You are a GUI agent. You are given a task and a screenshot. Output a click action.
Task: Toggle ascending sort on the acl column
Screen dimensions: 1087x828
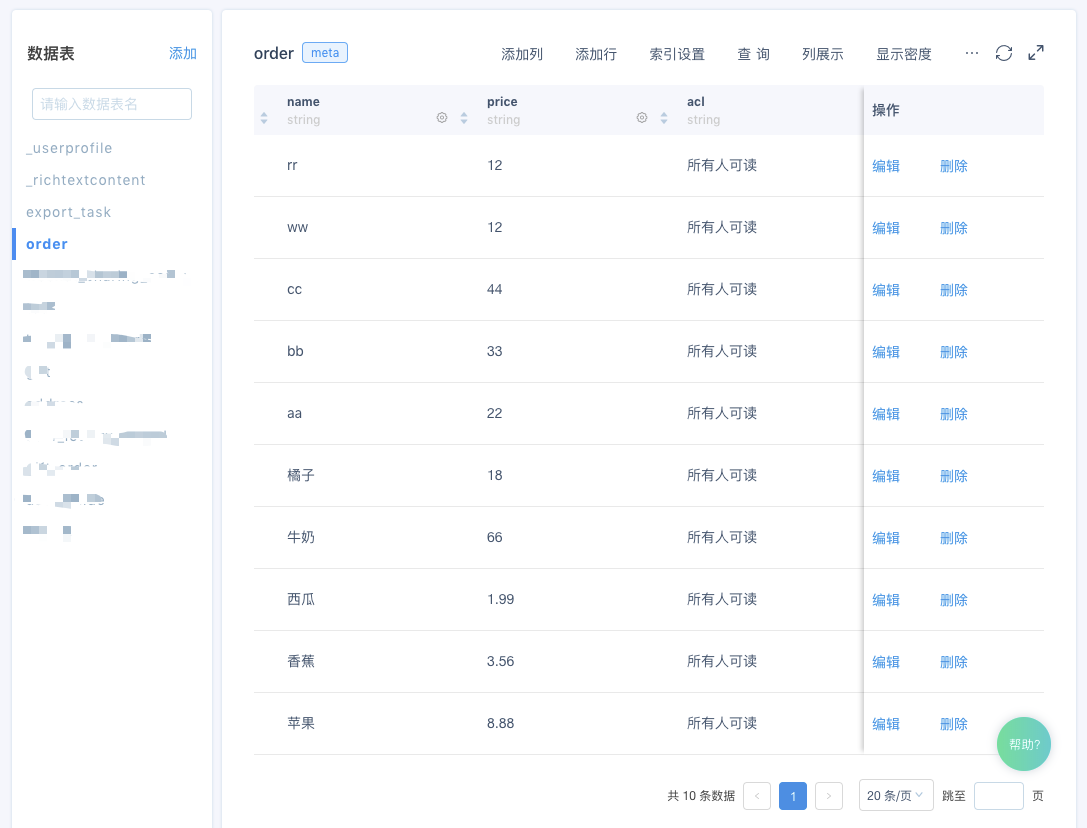(662, 112)
